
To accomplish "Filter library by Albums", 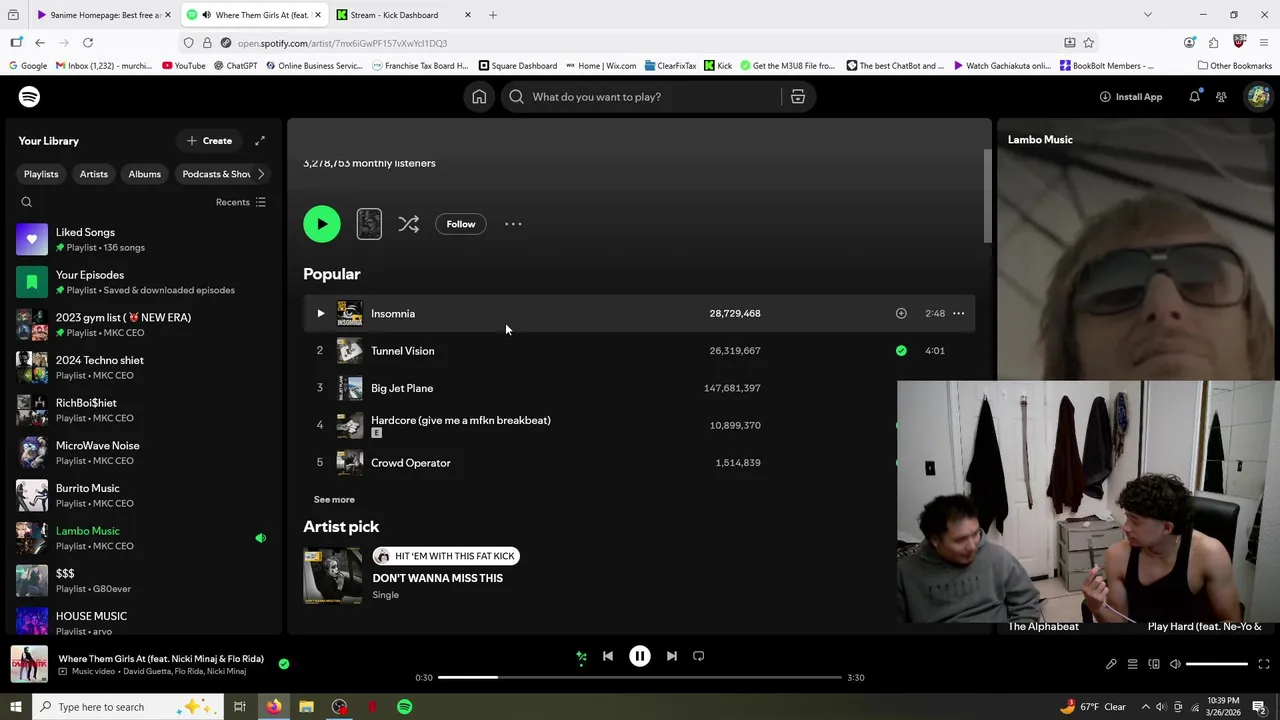I will pos(144,174).
